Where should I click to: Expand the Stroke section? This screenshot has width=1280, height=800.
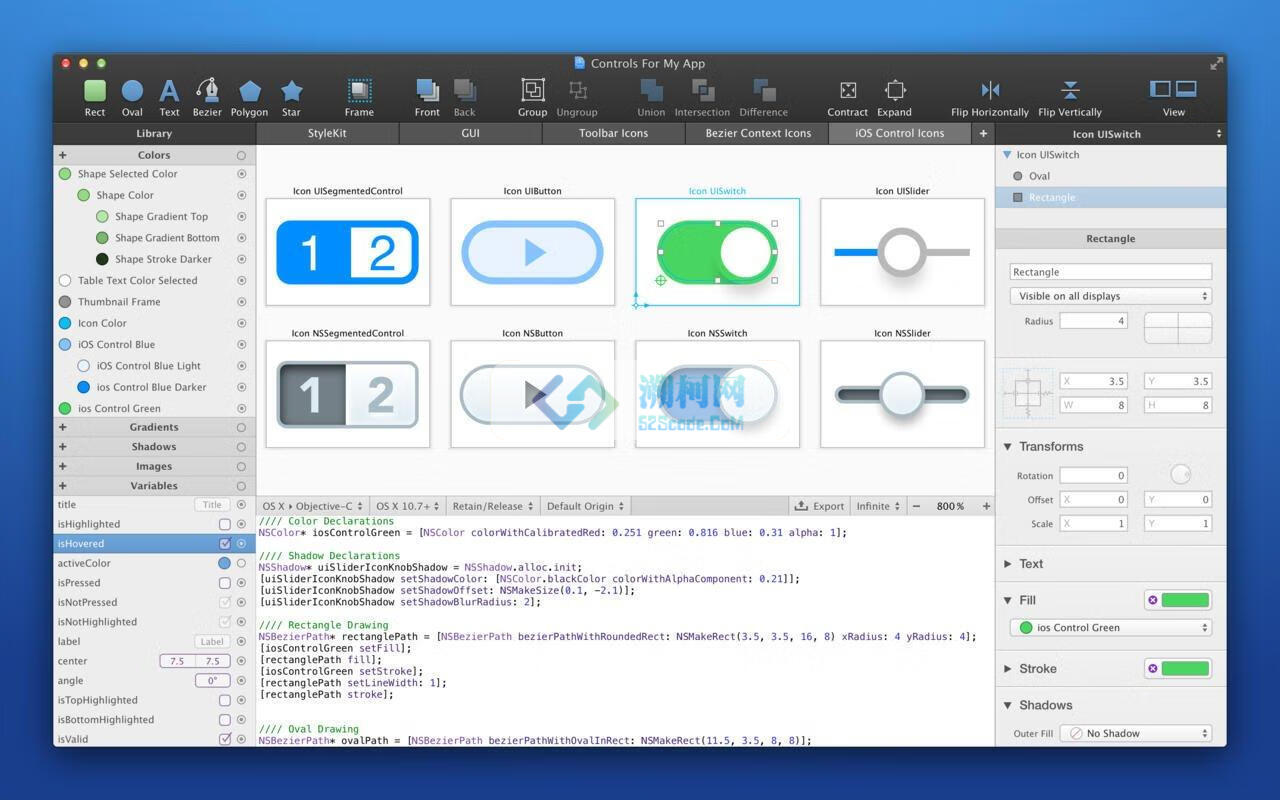[x=1007, y=669]
